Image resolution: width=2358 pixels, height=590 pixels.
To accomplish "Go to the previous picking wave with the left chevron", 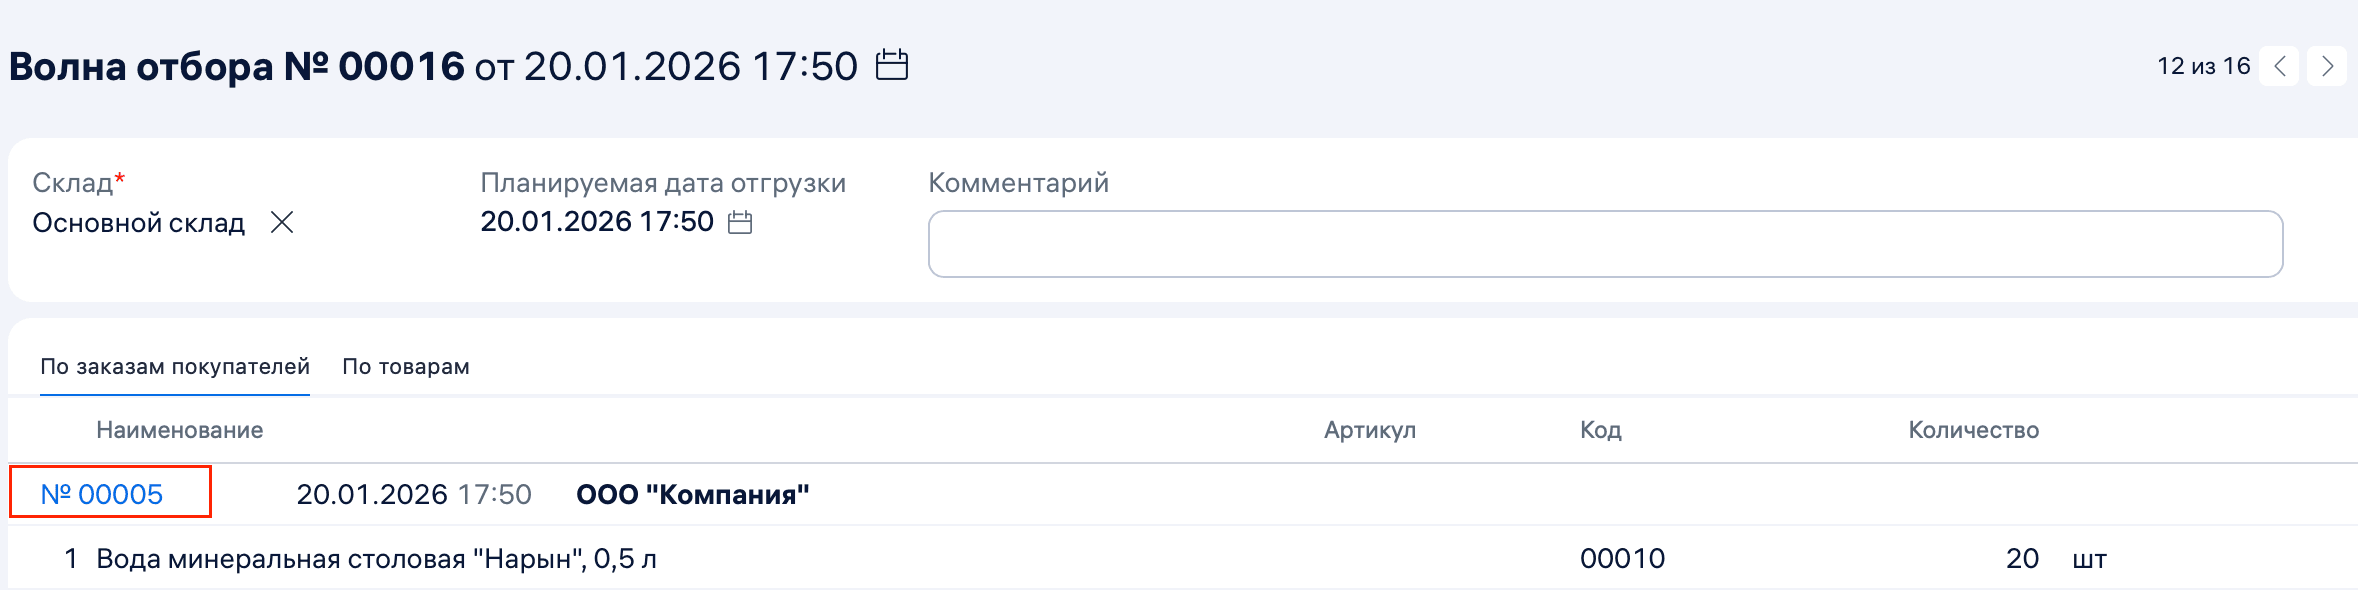I will pyautogui.click(x=2281, y=65).
